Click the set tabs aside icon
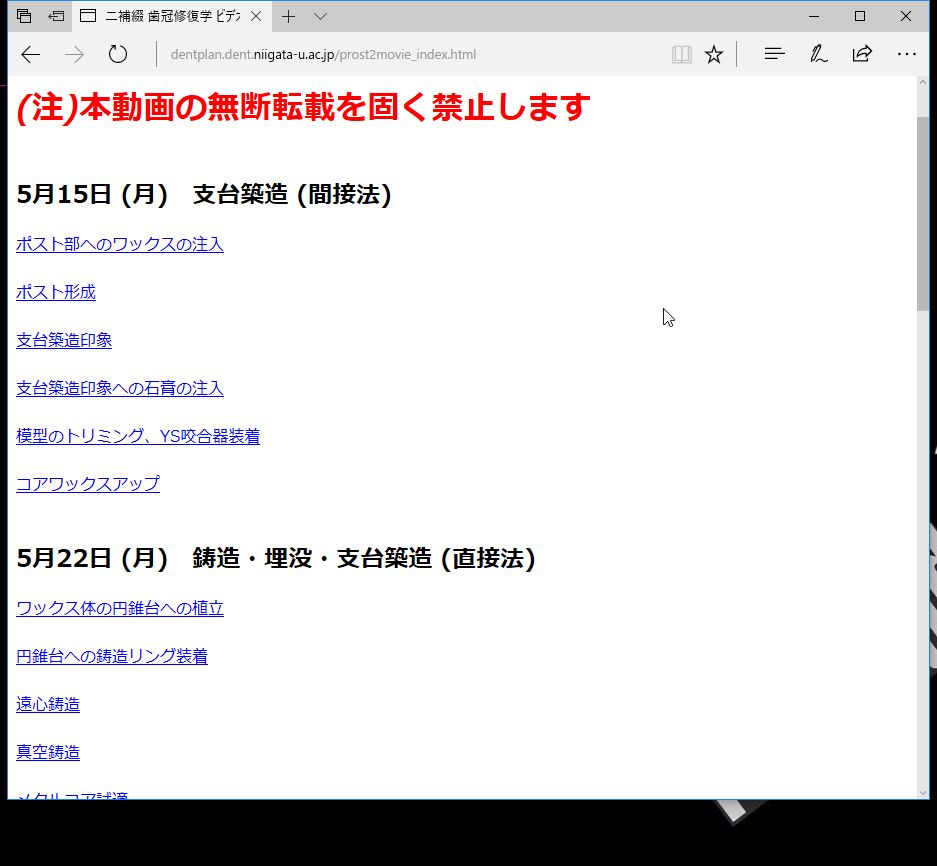The height and width of the screenshot is (866, 937). (57, 16)
